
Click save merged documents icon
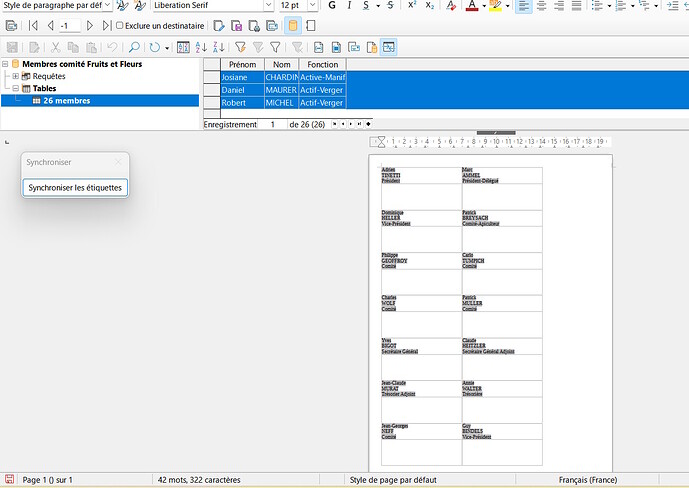click(236, 26)
